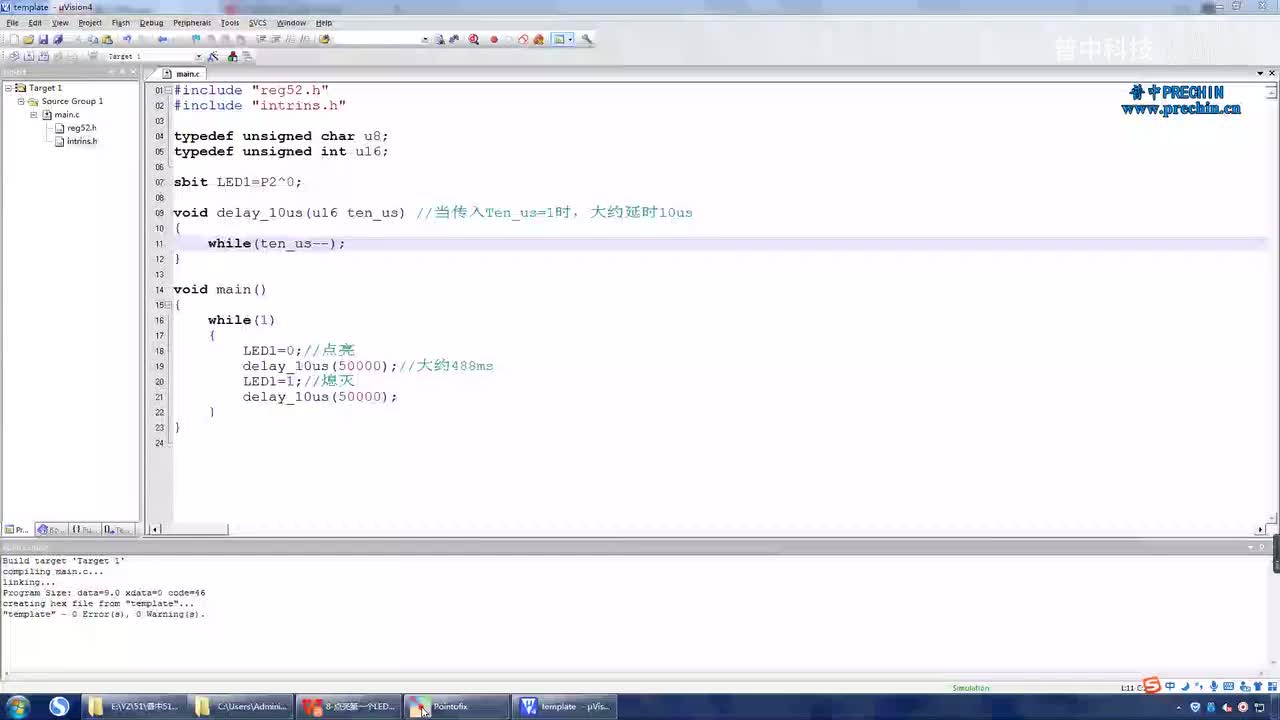Image resolution: width=1280 pixels, height=720 pixels.
Task: Select Source Group 1 in project tree
Action: point(72,101)
